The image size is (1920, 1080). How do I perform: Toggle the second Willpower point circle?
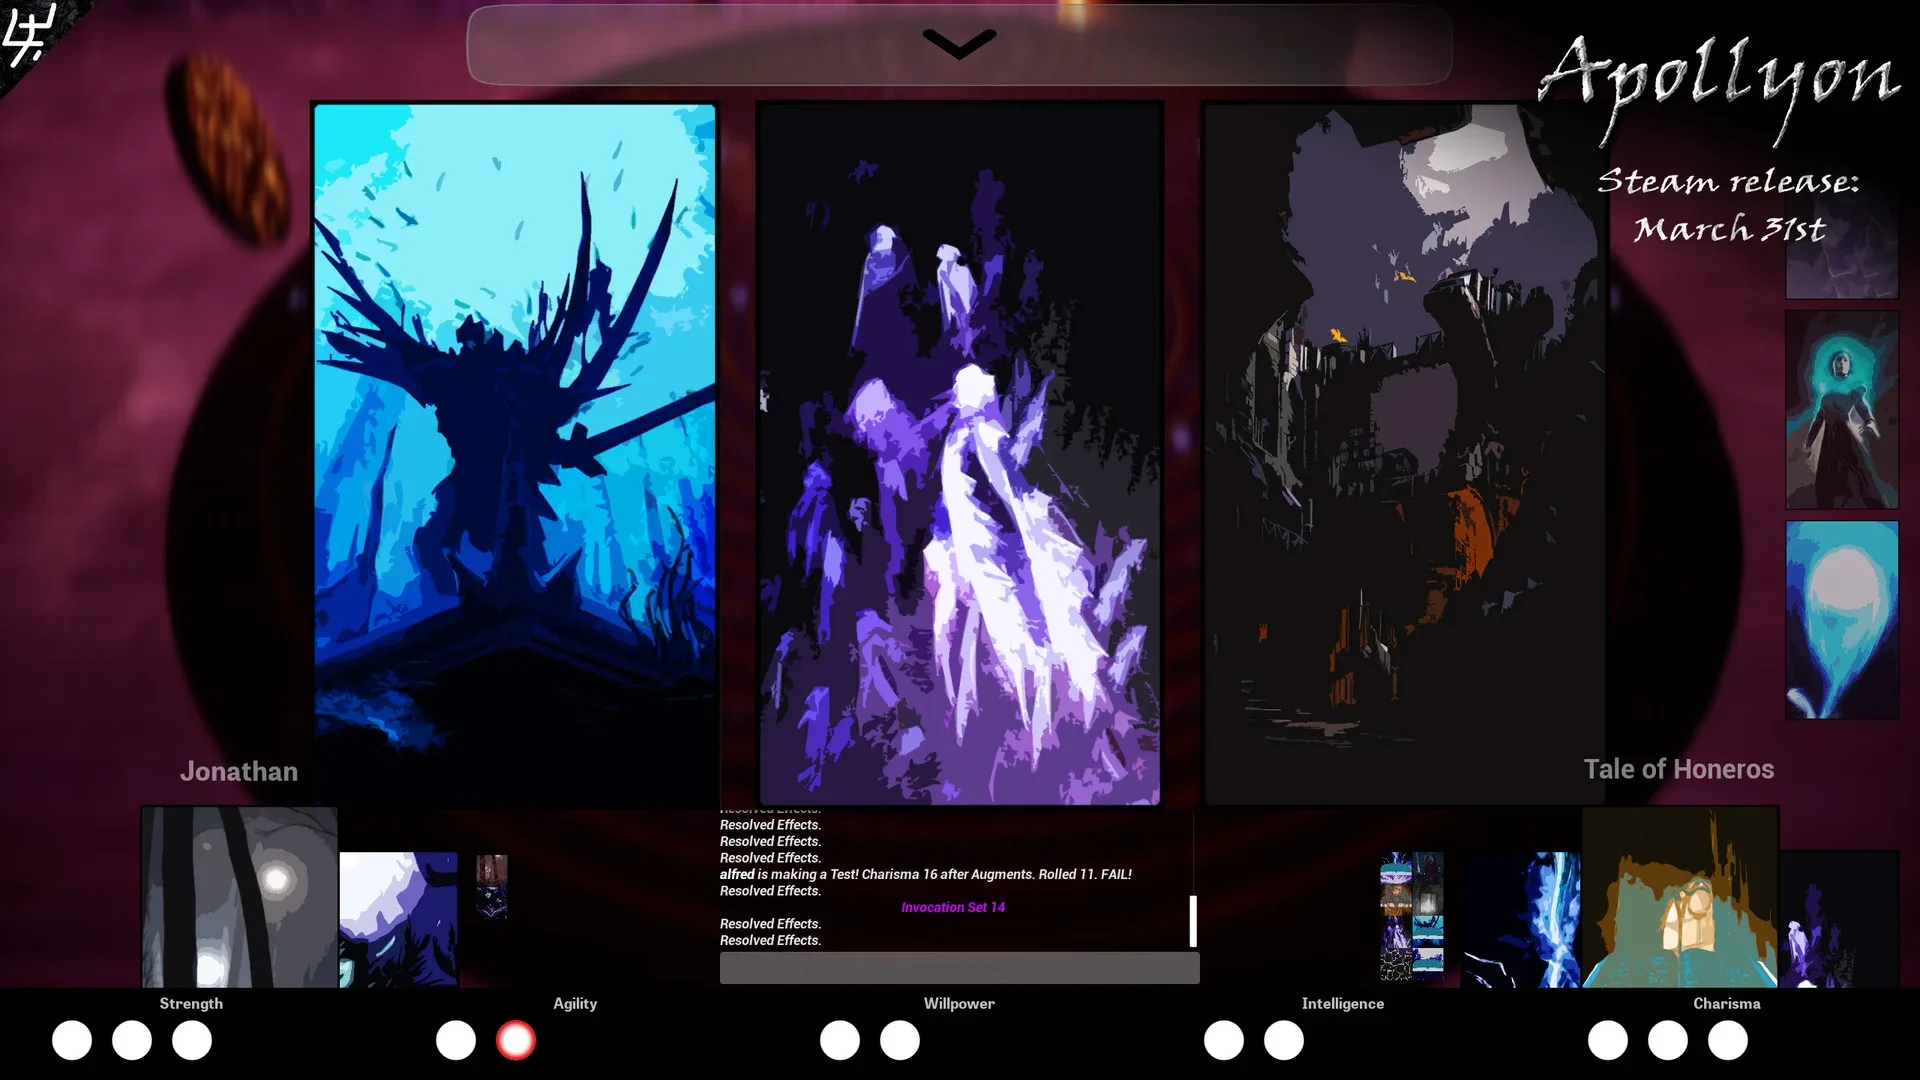[x=900, y=1041]
